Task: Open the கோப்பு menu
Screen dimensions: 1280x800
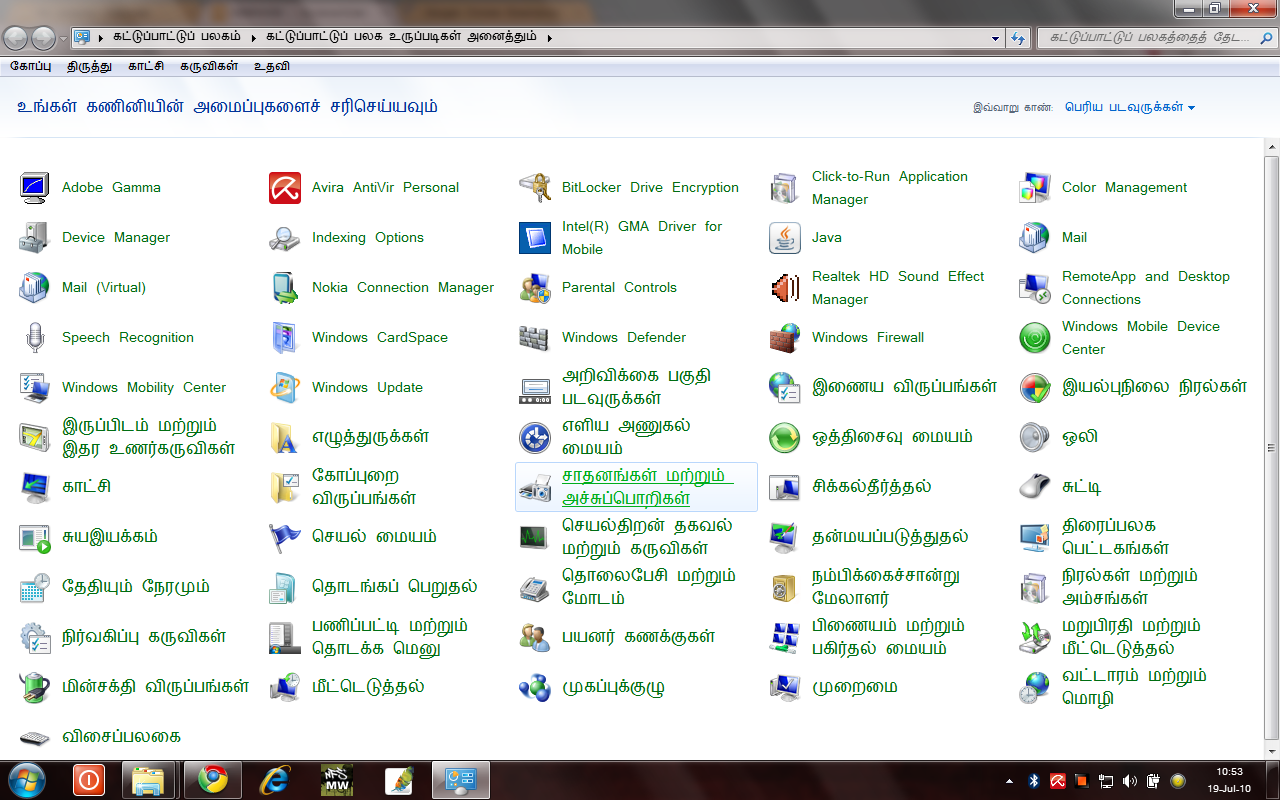Action: (x=30, y=66)
